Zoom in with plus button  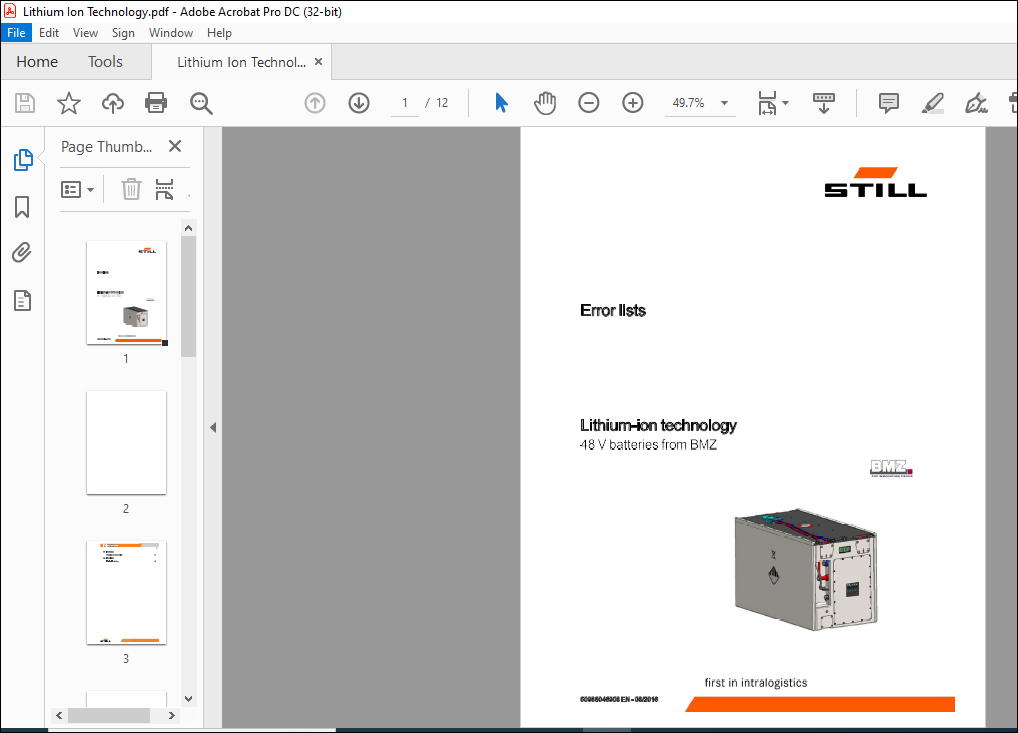point(633,103)
